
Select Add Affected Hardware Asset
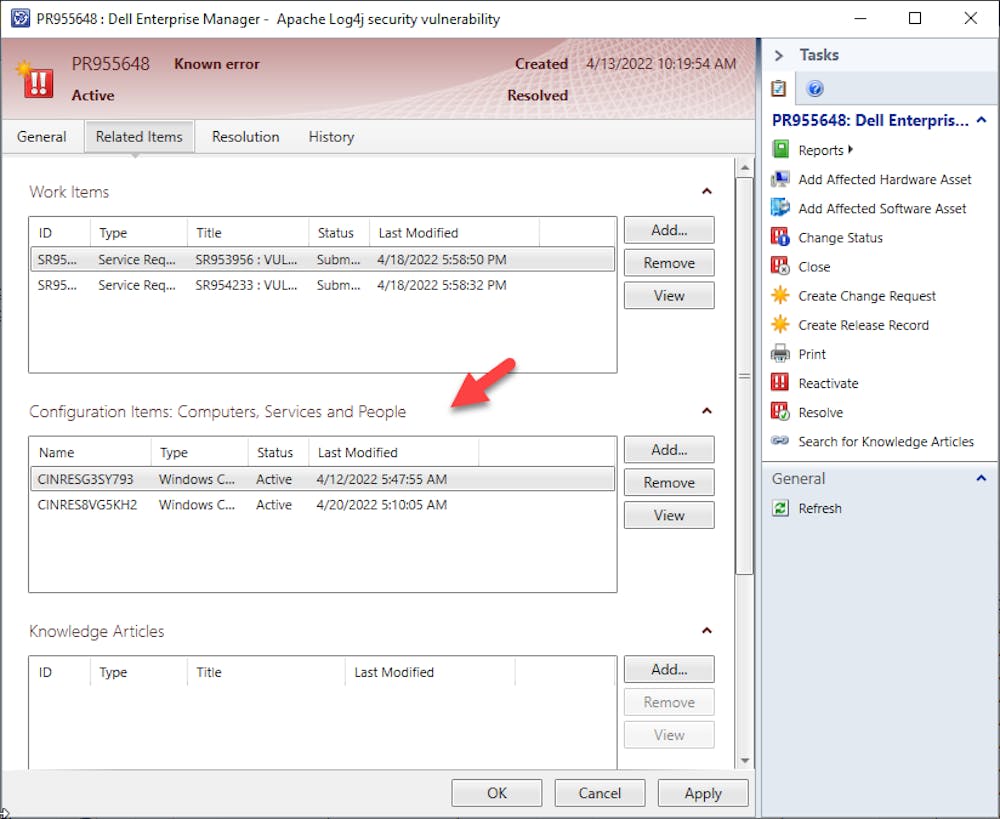click(x=886, y=180)
